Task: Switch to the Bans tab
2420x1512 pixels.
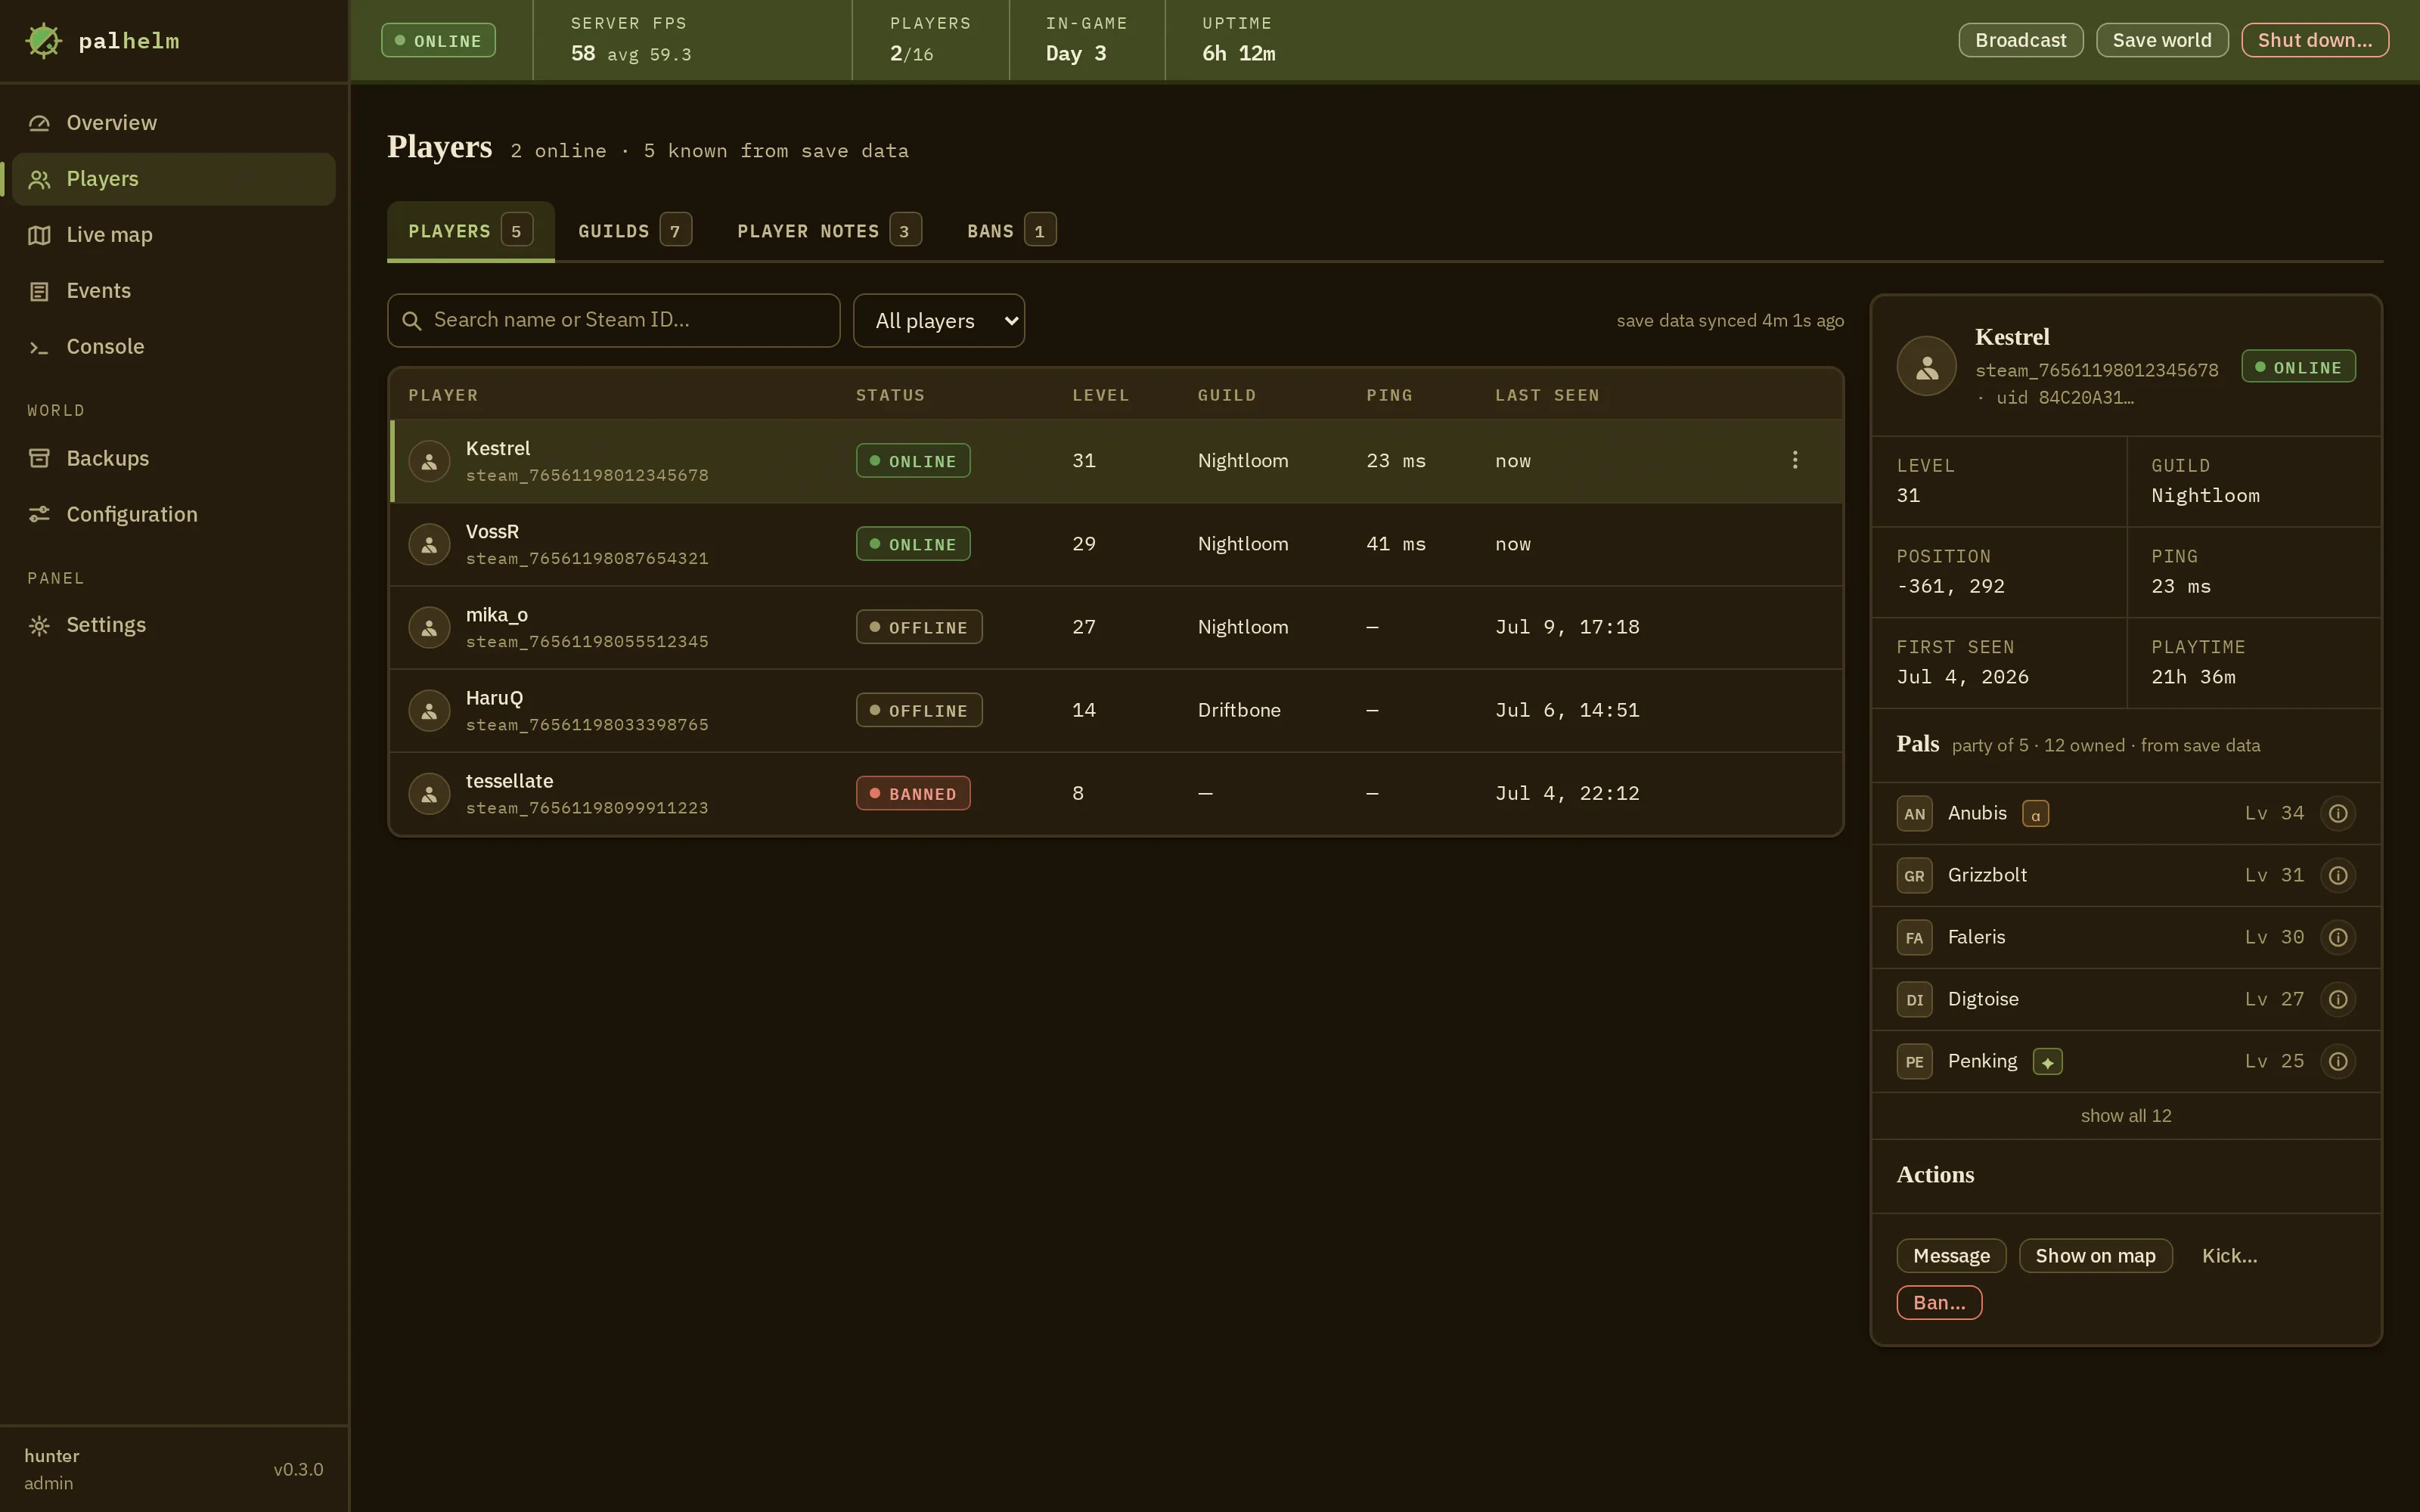Action: [1011, 231]
